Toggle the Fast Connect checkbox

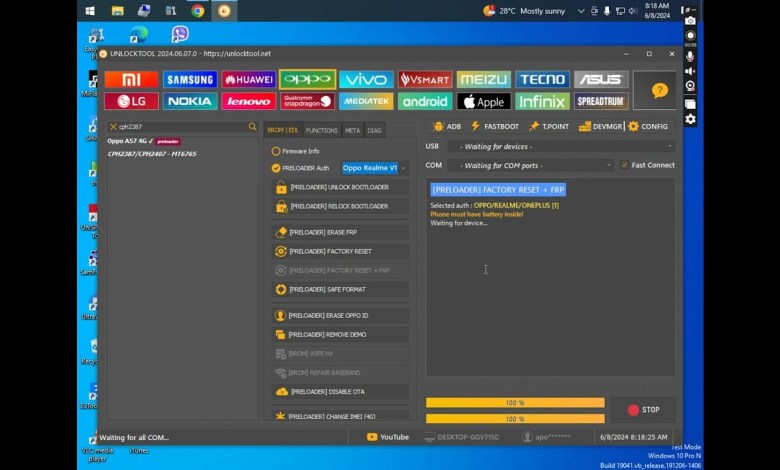pyautogui.click(x=624, y=165)
